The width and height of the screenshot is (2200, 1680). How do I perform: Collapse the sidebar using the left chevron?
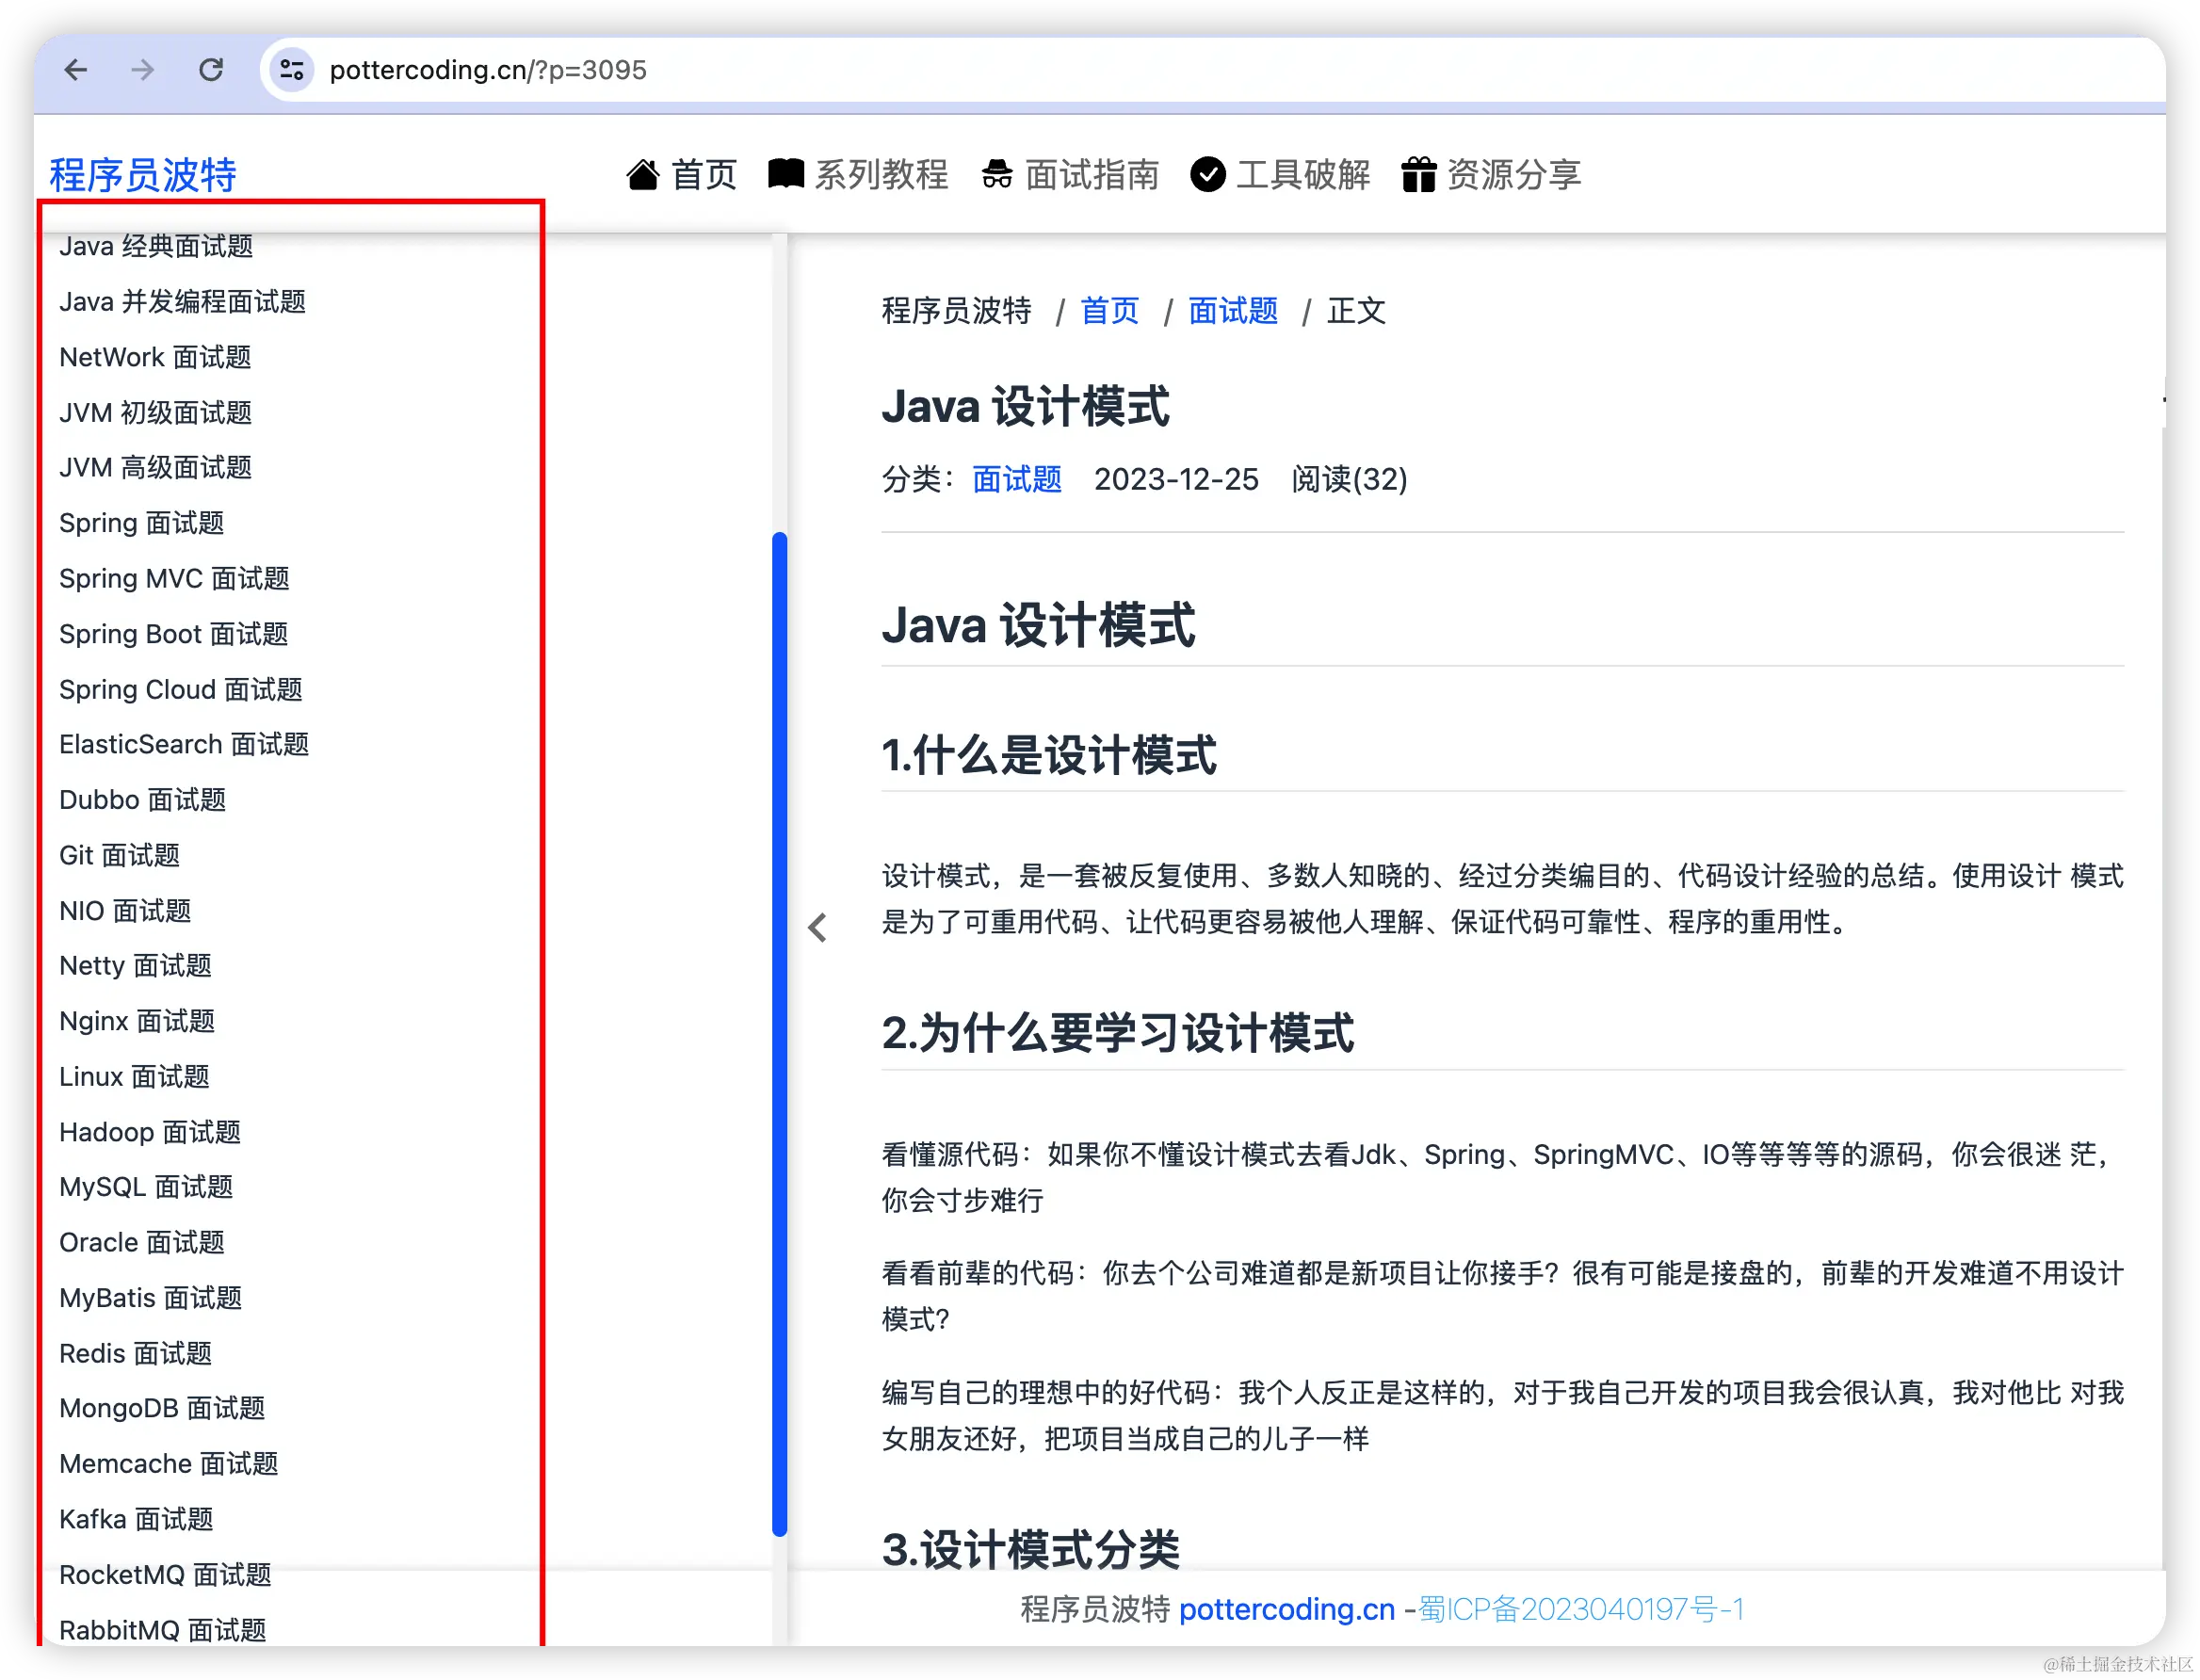point(819,928)
